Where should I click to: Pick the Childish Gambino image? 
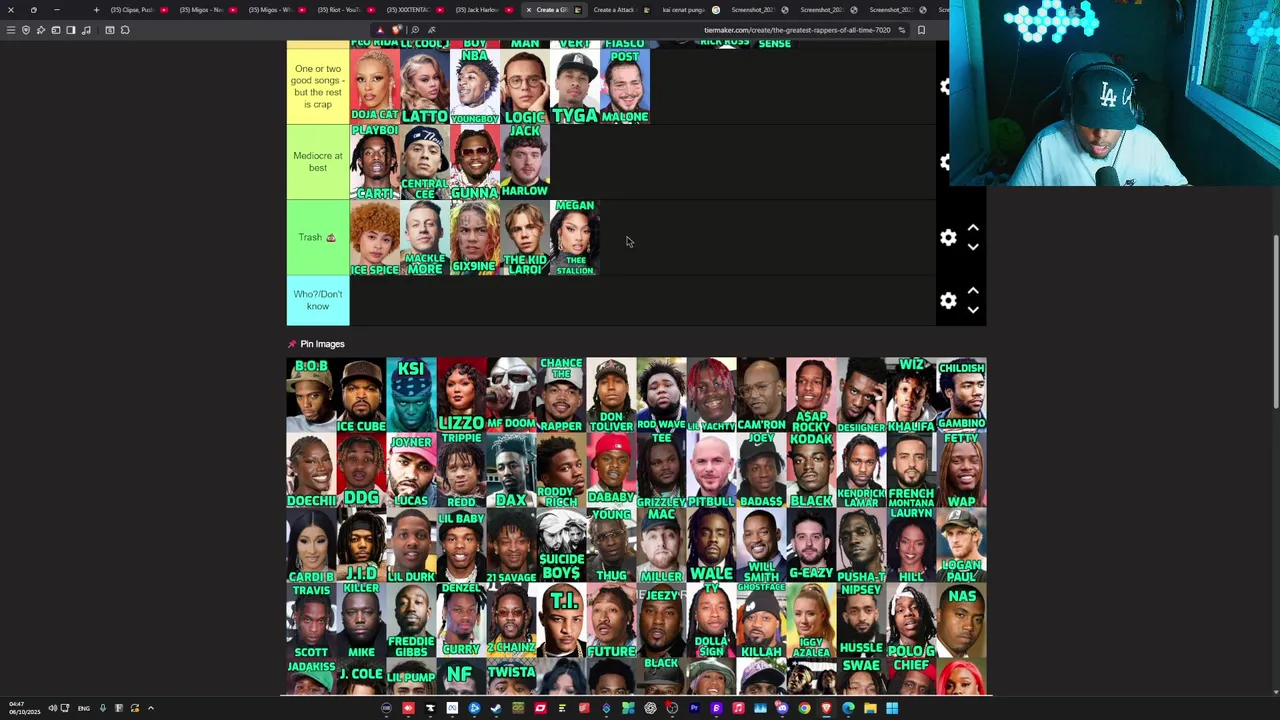961,395
